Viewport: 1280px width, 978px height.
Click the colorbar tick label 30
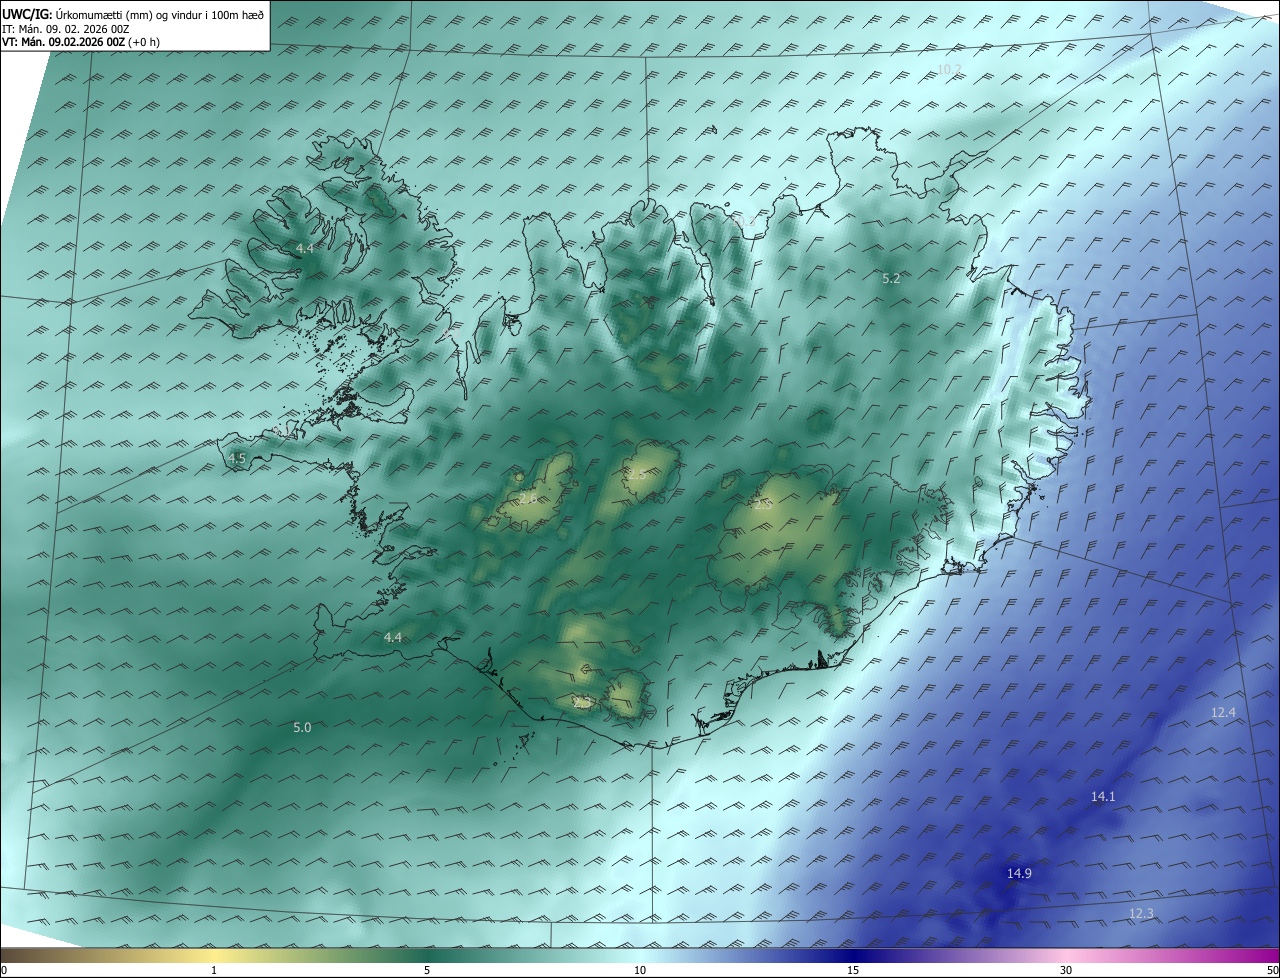tap(1066, 970)
